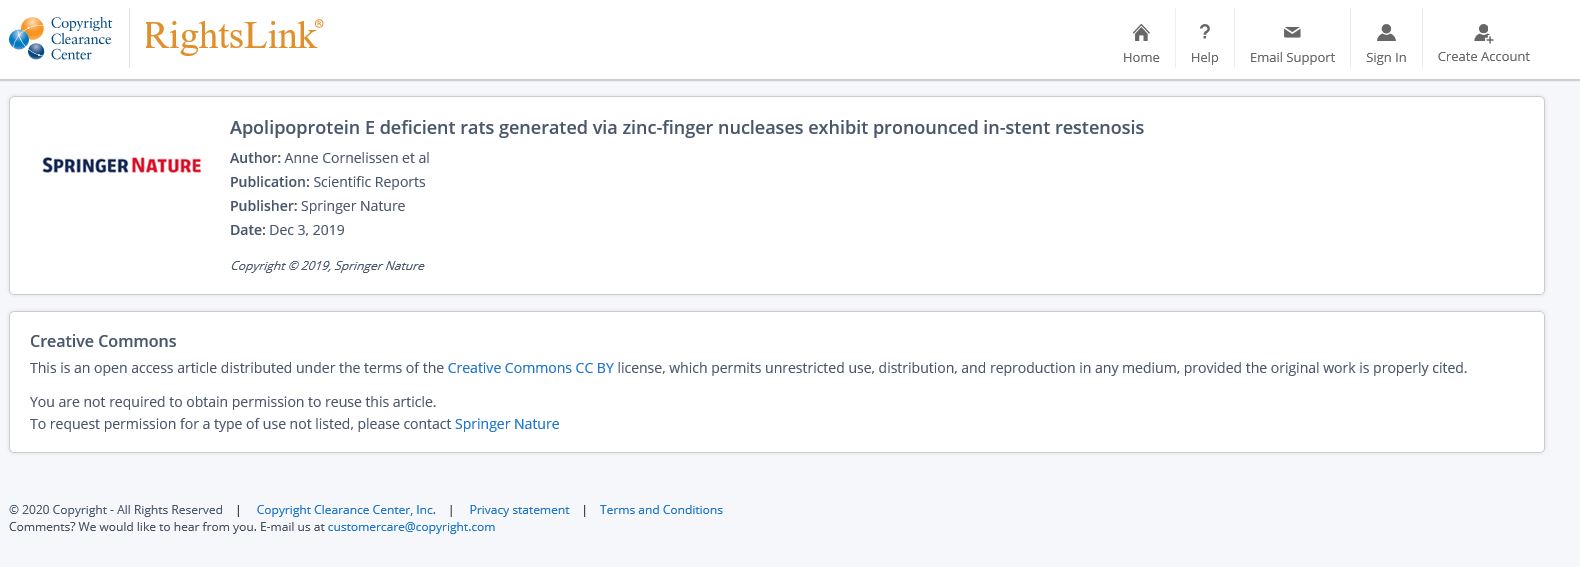Click the Email Support envelope icon
The image size is (1580, 567).
pos(1292,33)
